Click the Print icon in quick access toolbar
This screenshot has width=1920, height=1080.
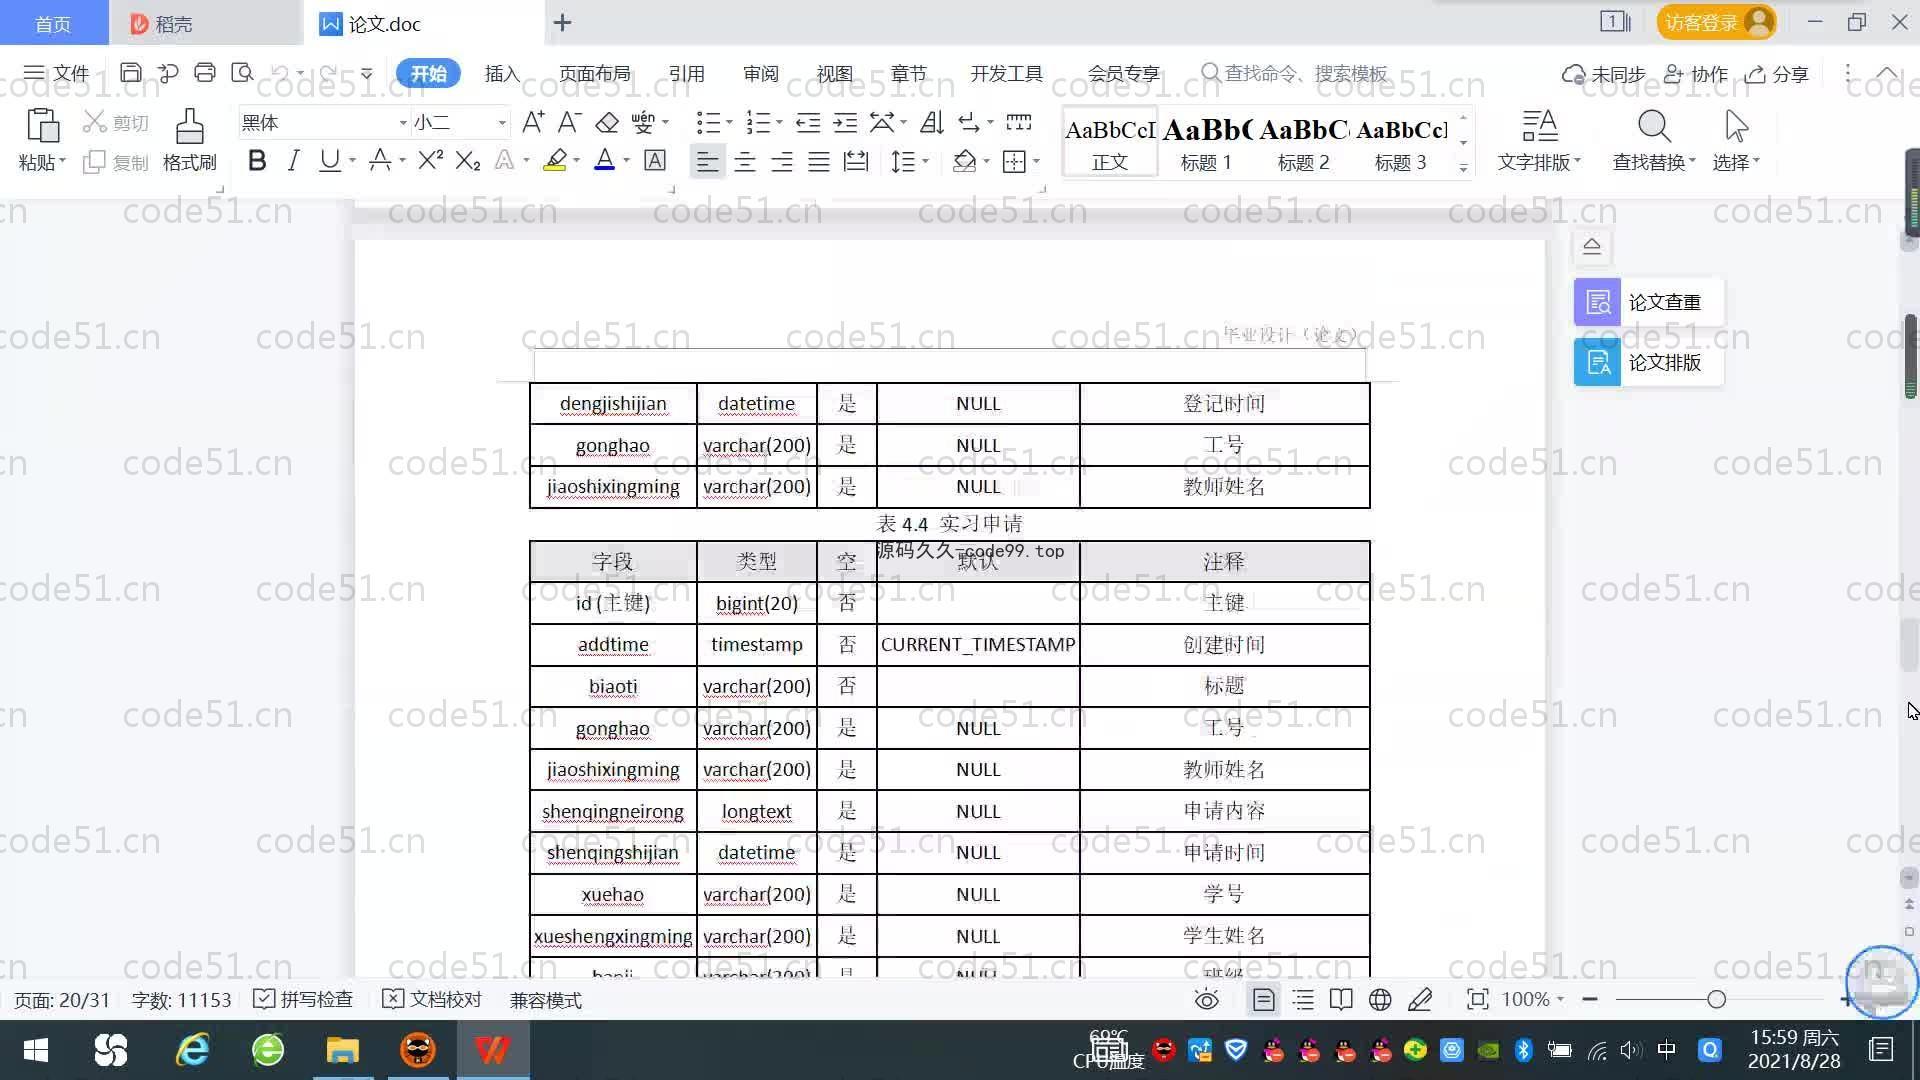click(205, 73)
